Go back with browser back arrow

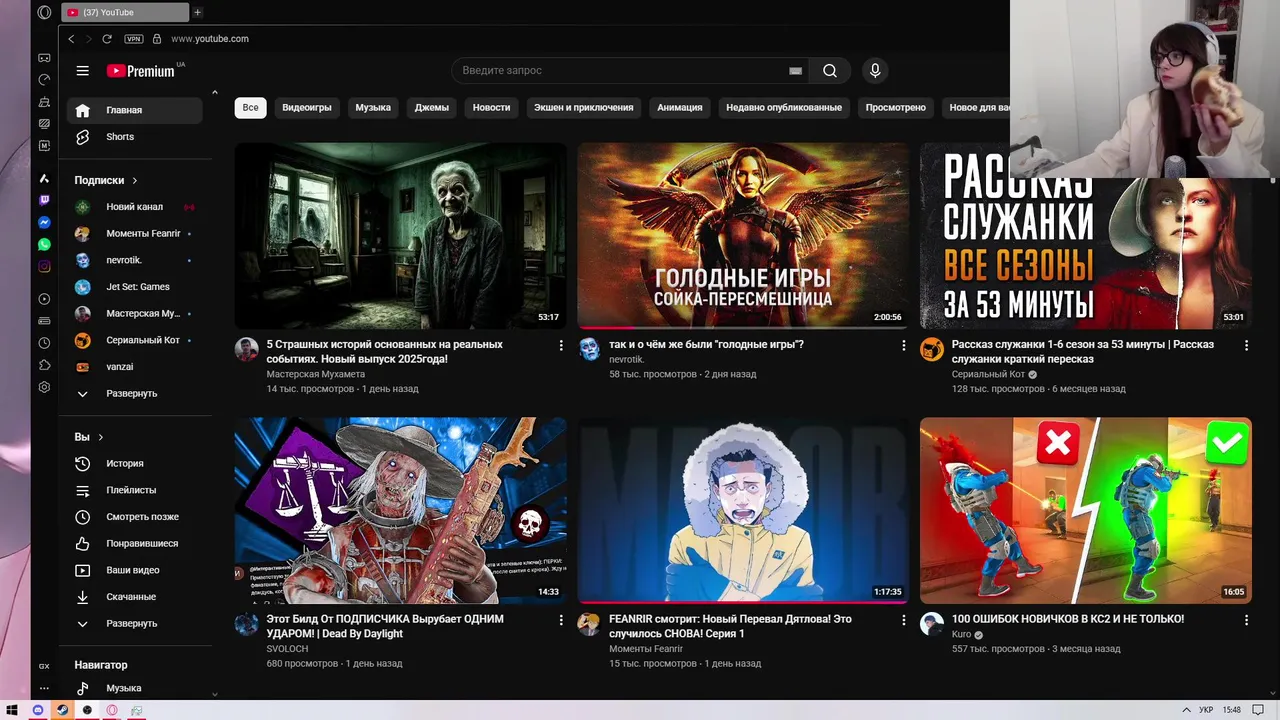71,39
